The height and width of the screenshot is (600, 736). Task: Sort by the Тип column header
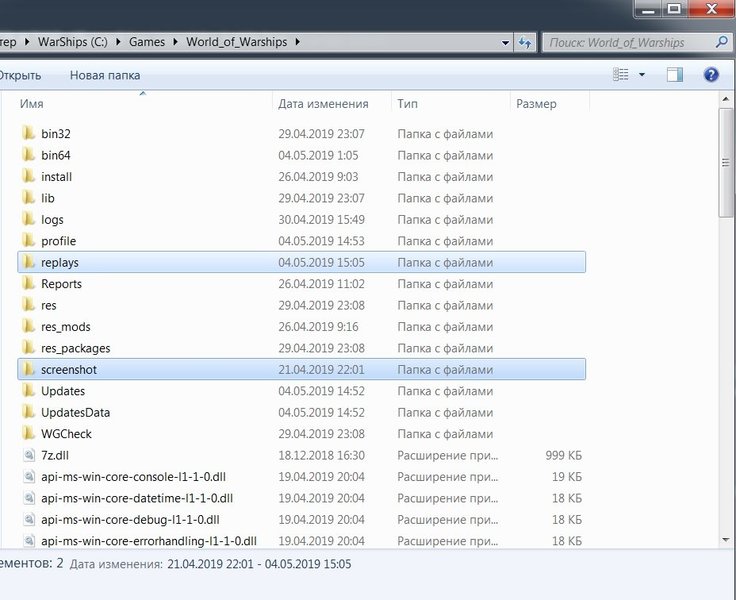[x=407, y=103]
